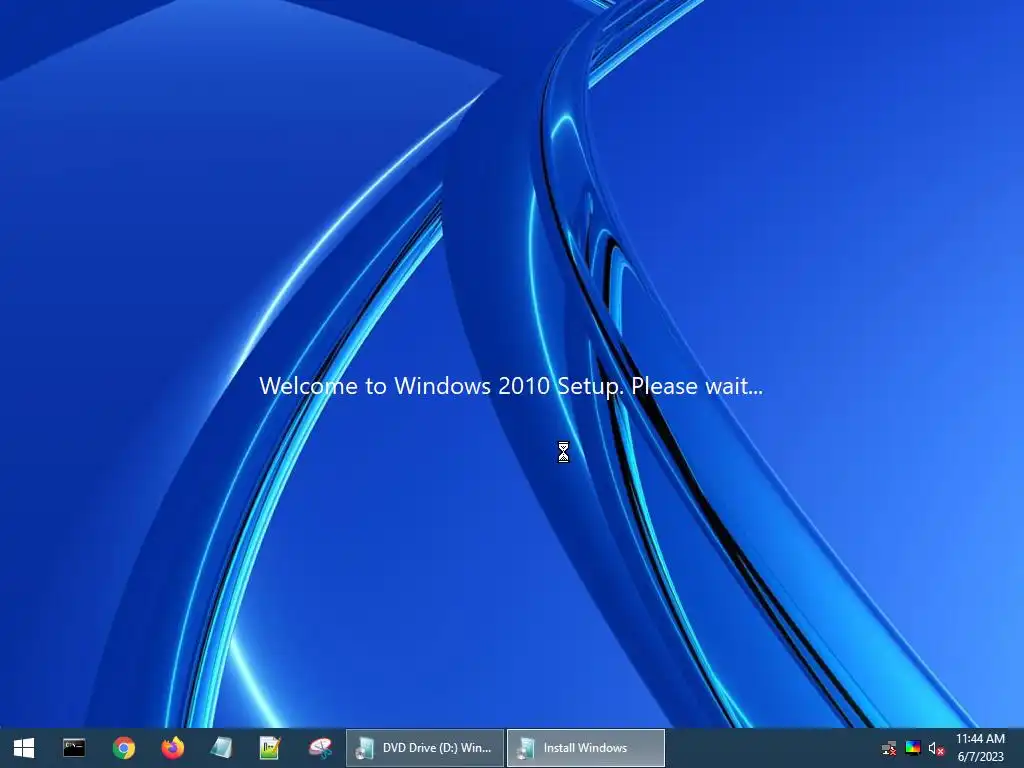
Task: Open the glass notepad icon in taskbar
Action: click(222, 748)
